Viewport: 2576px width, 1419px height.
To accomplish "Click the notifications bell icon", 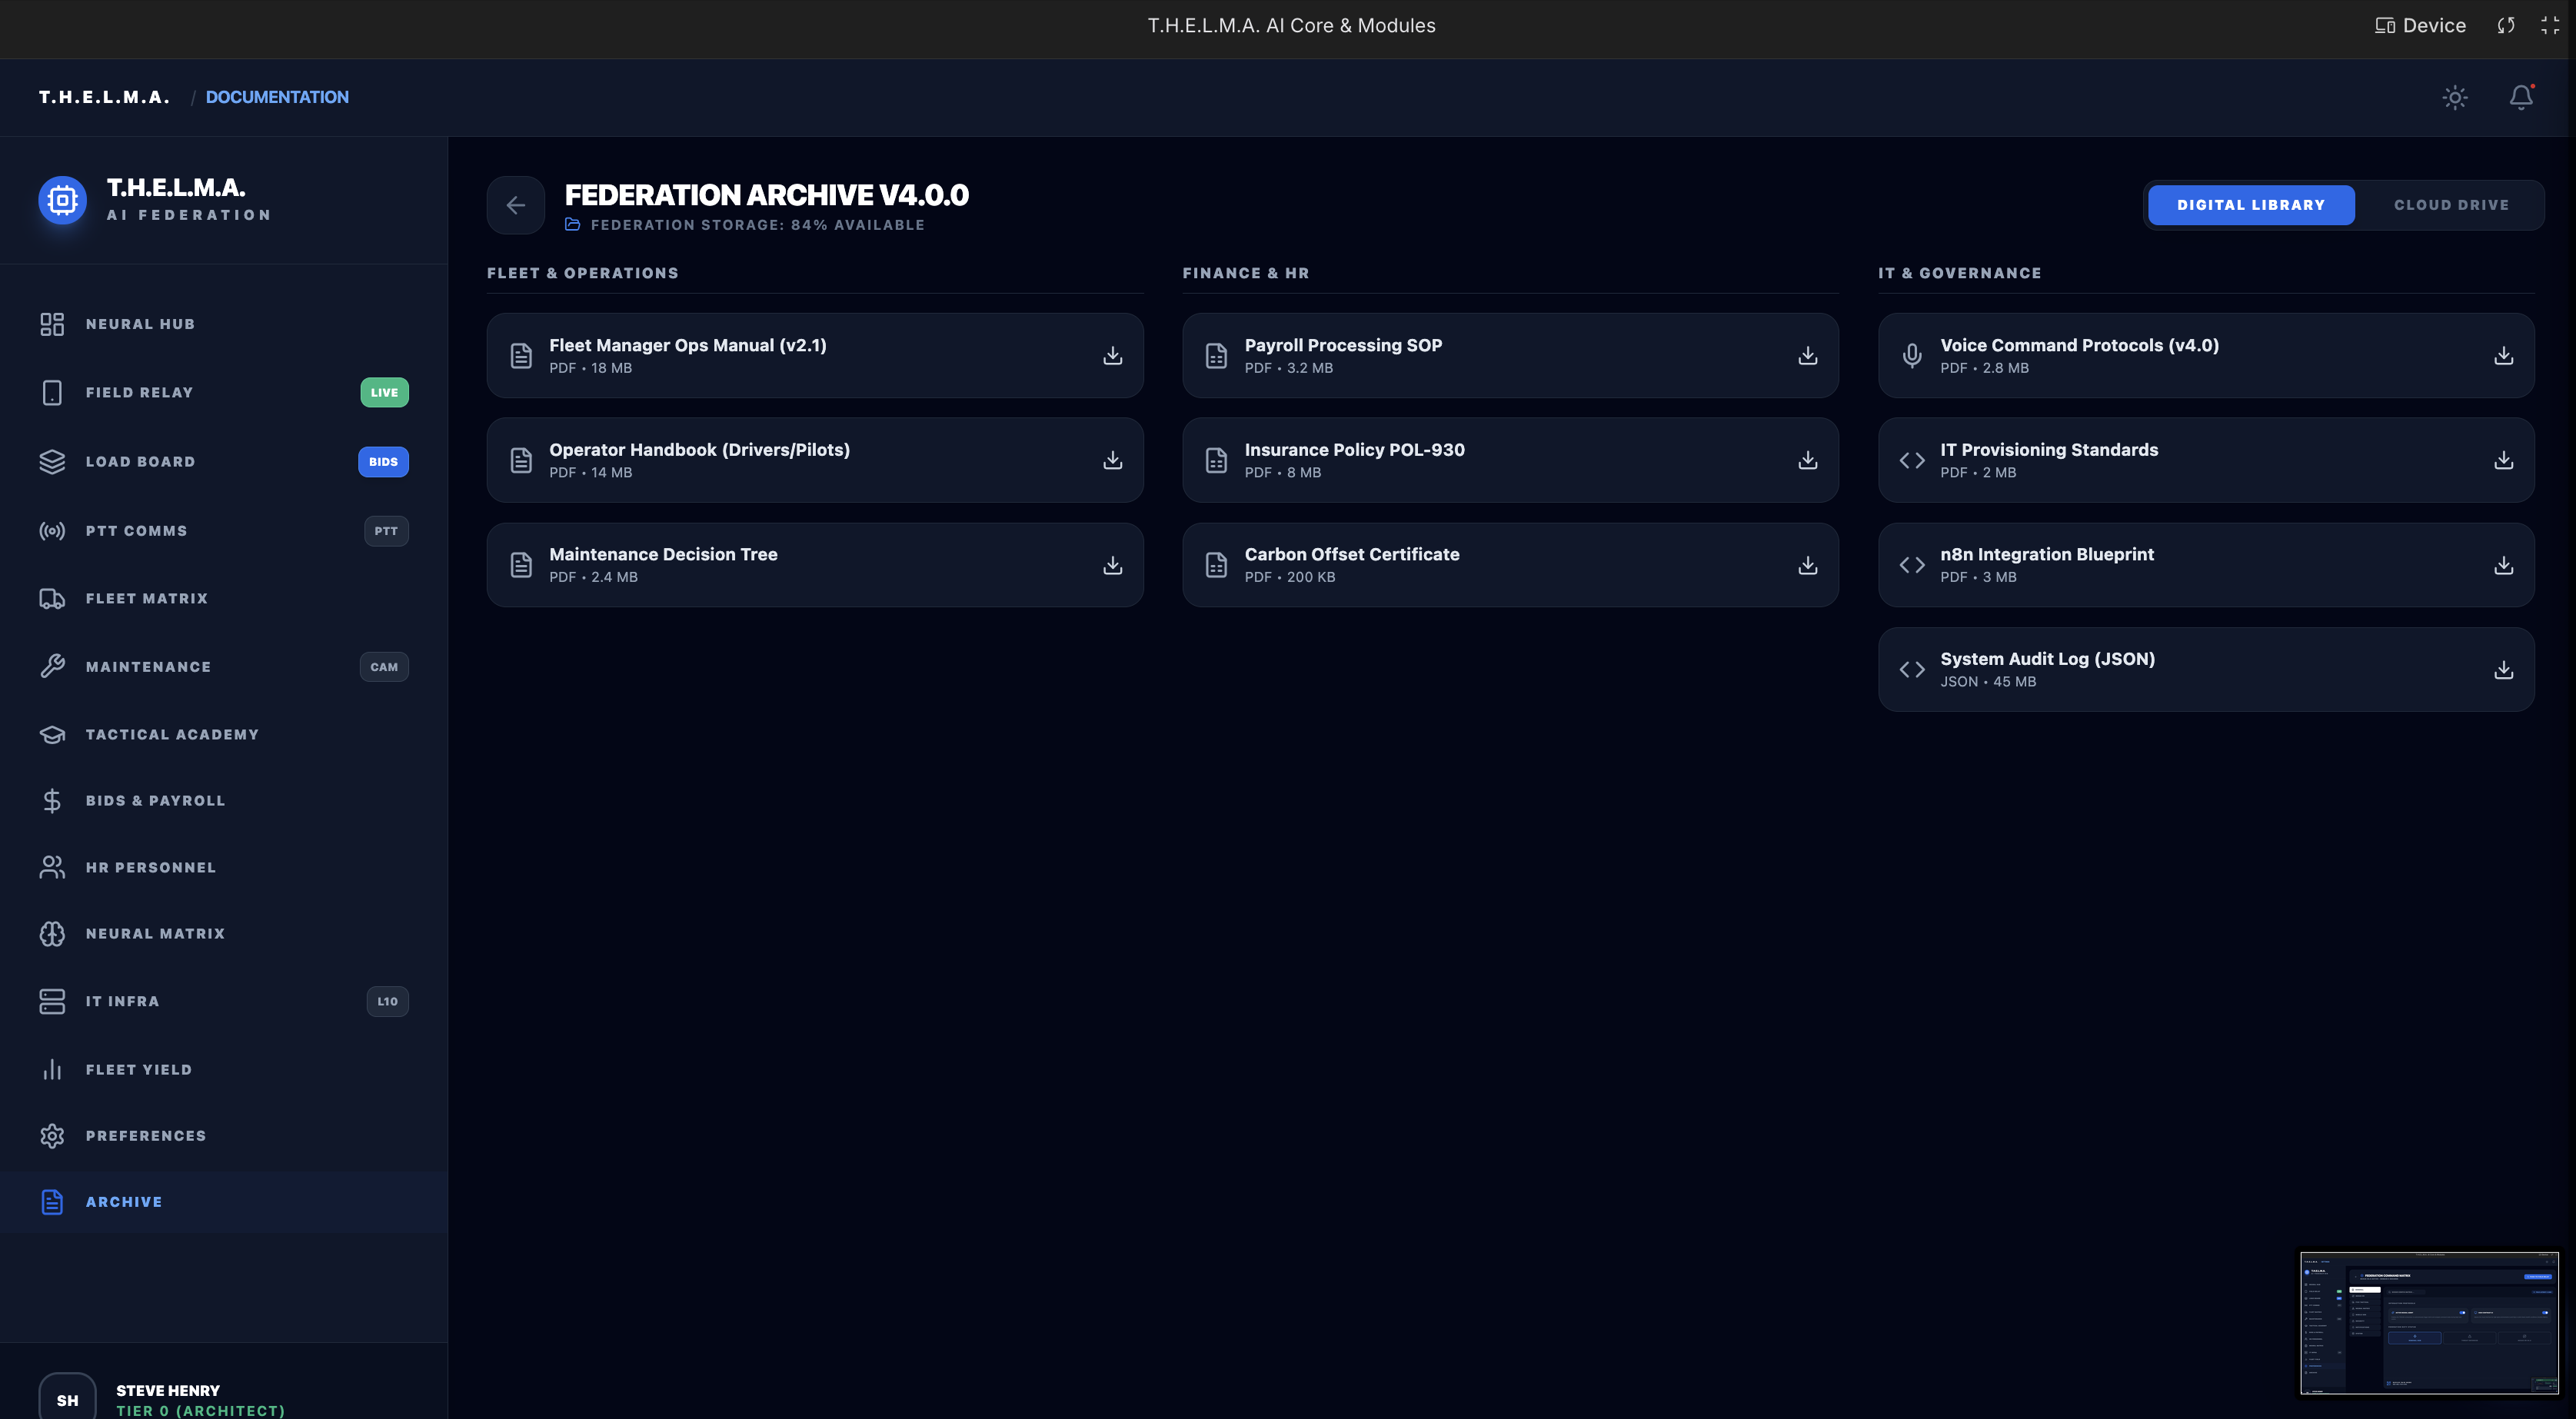I will tap(2521, 97).
